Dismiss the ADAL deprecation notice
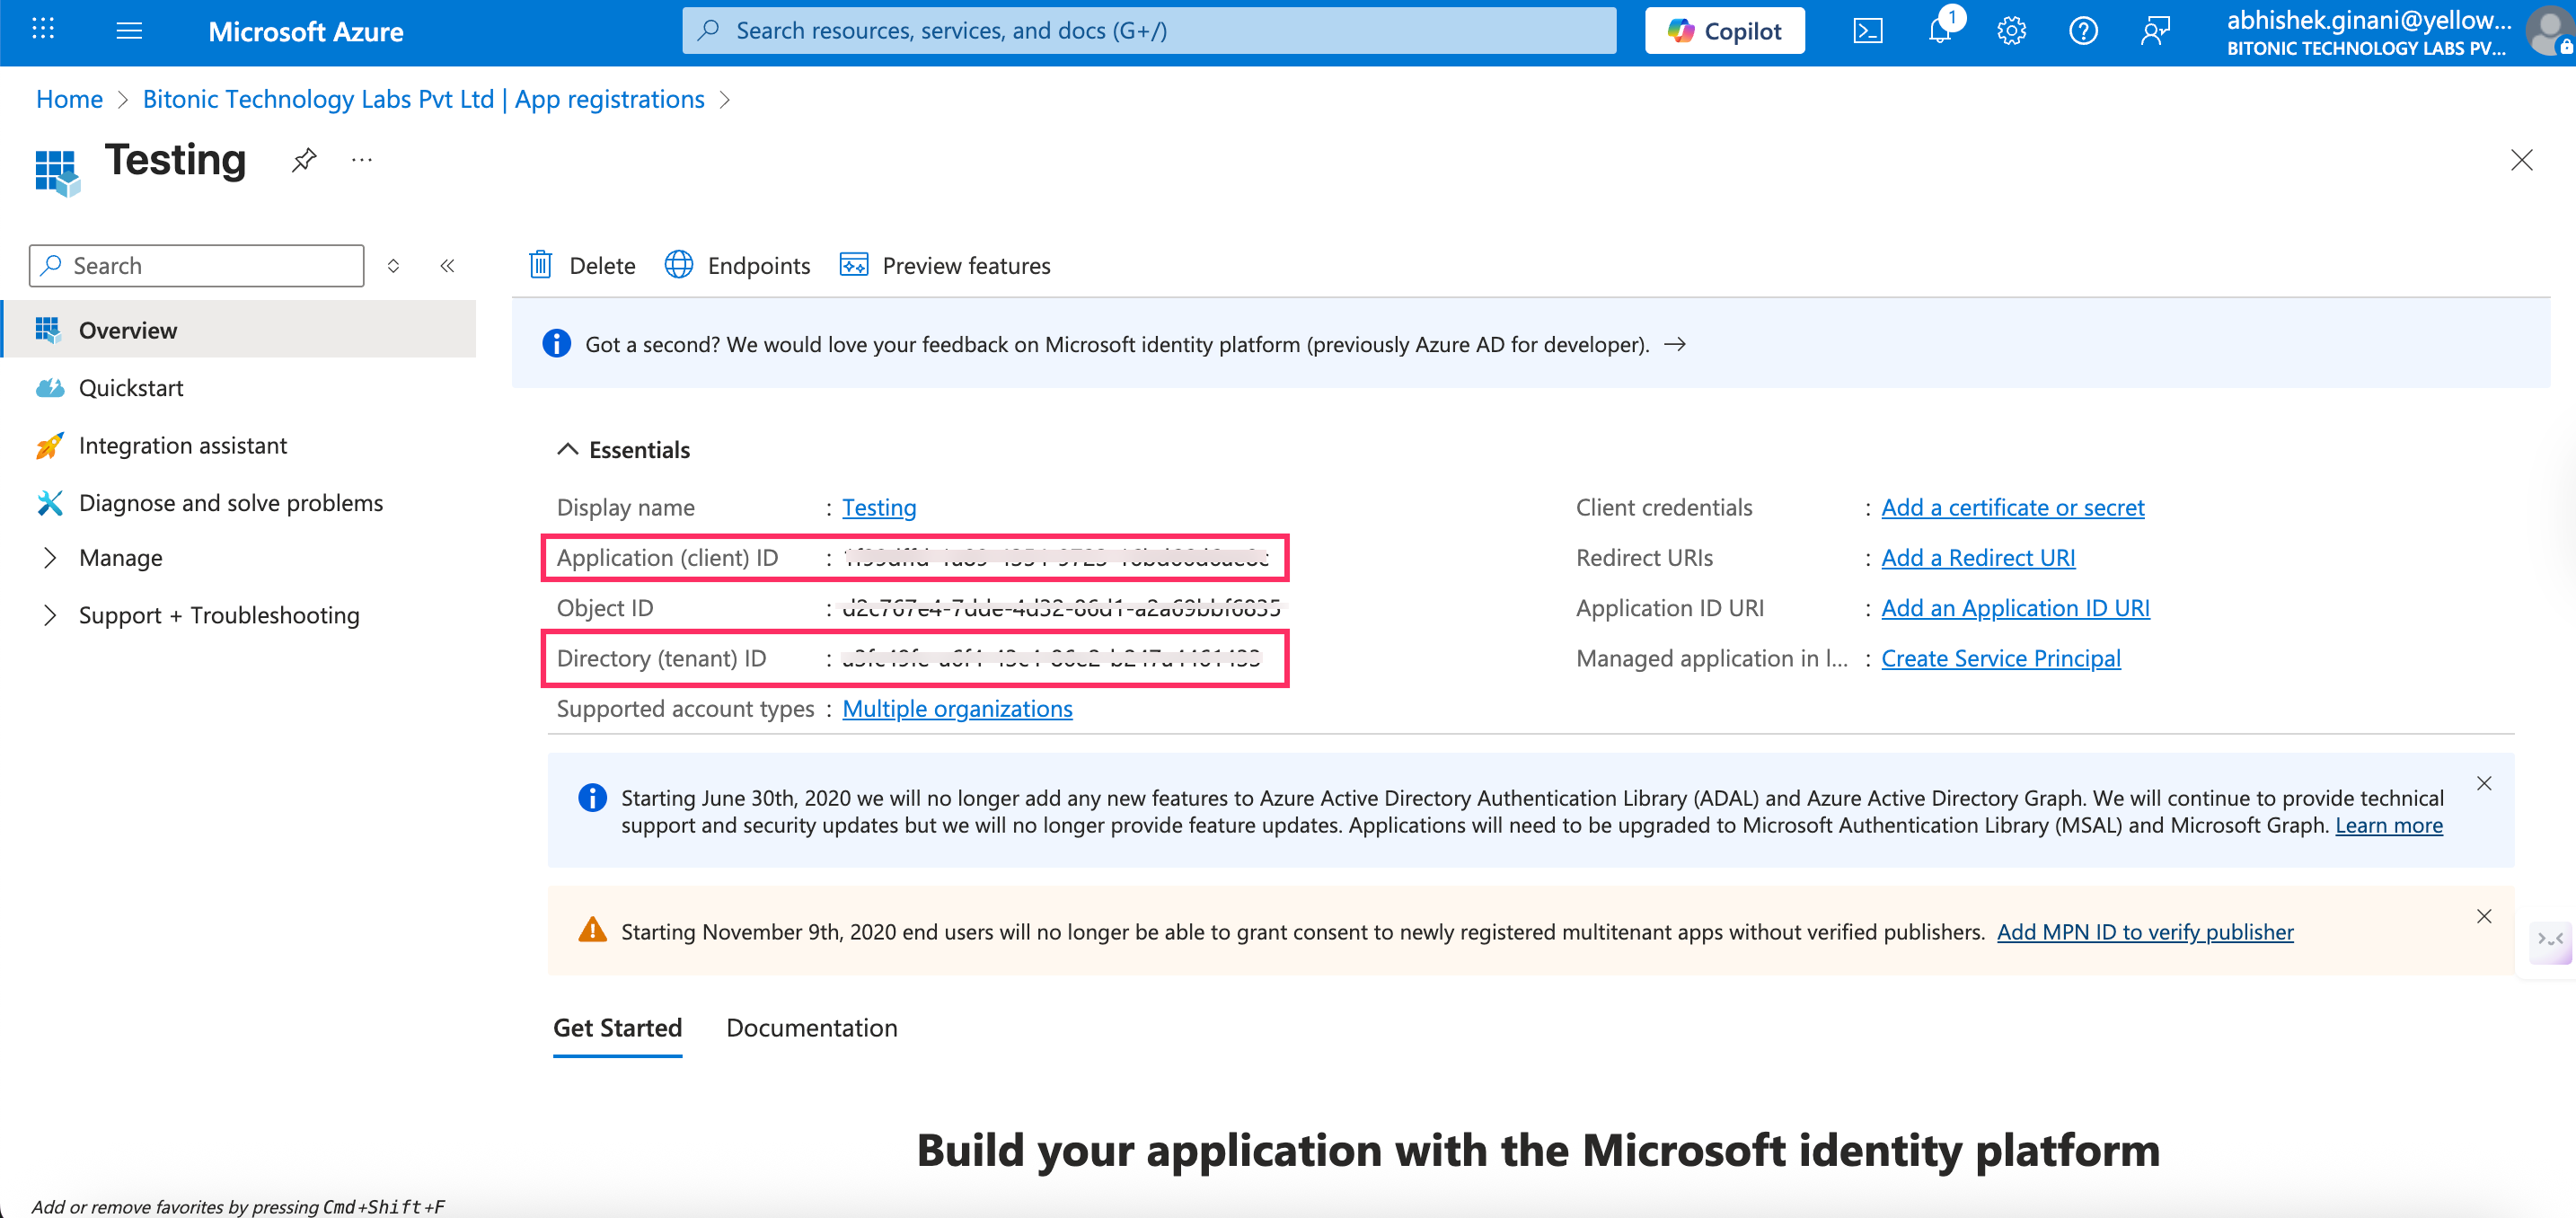The width and height of the screenshot is (2576, 1218). tap(2484, 784)
